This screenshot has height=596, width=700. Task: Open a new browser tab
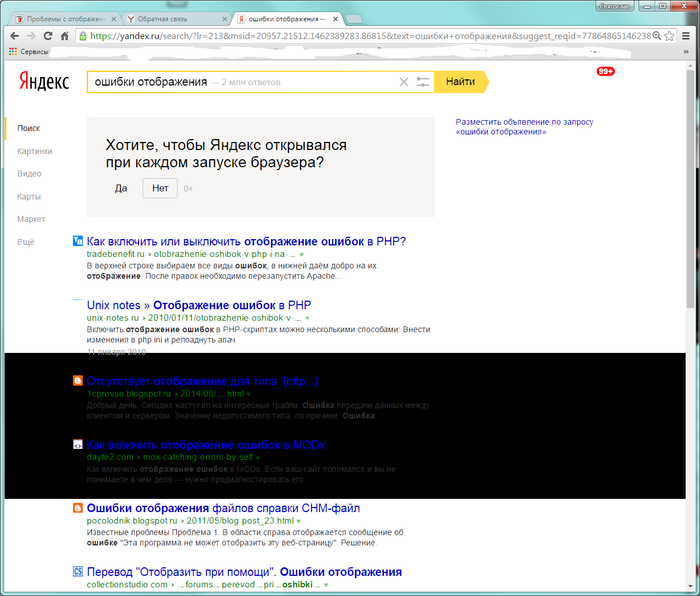354,19
